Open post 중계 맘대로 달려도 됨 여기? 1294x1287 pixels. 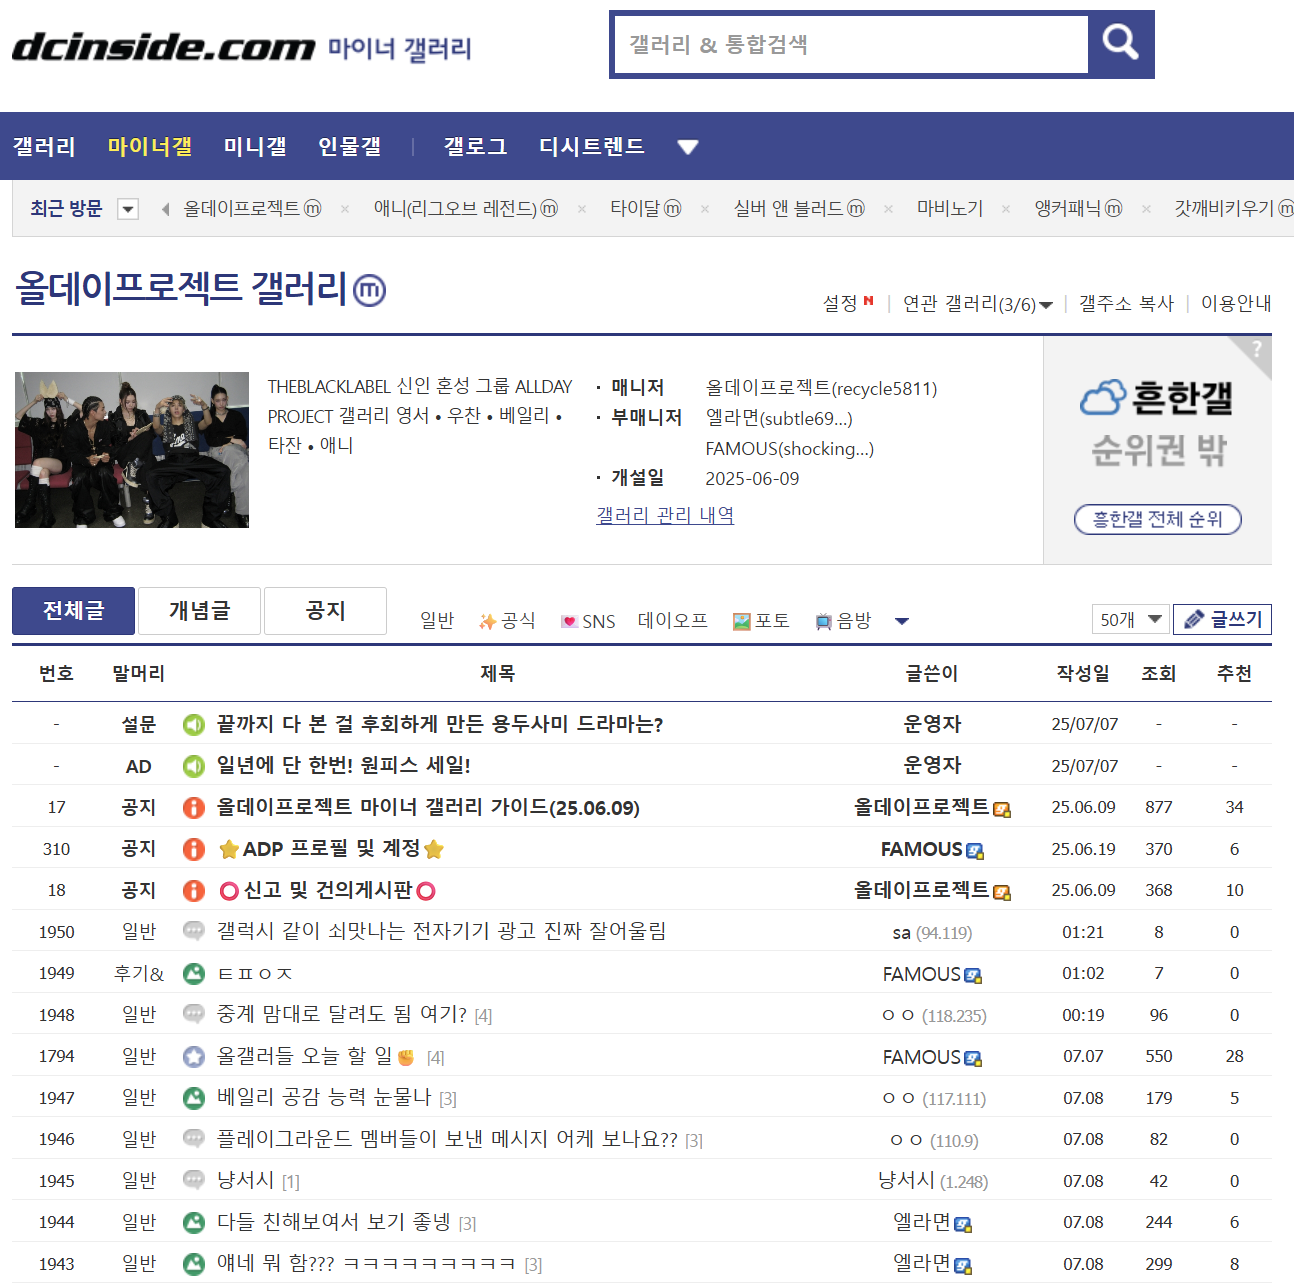pos(342,1014)
